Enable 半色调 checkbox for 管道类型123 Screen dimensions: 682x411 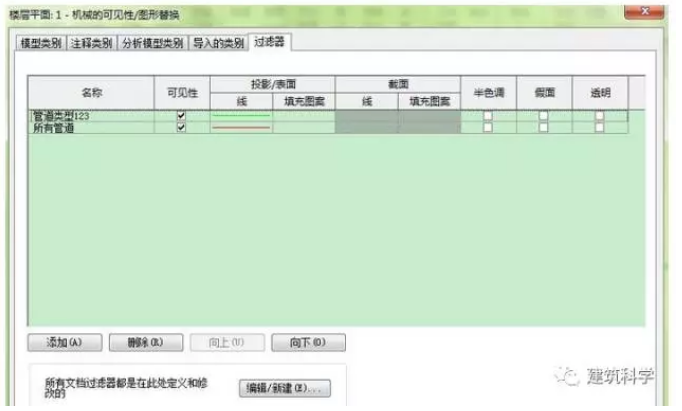pyautogui.click(x=488, y=116)
